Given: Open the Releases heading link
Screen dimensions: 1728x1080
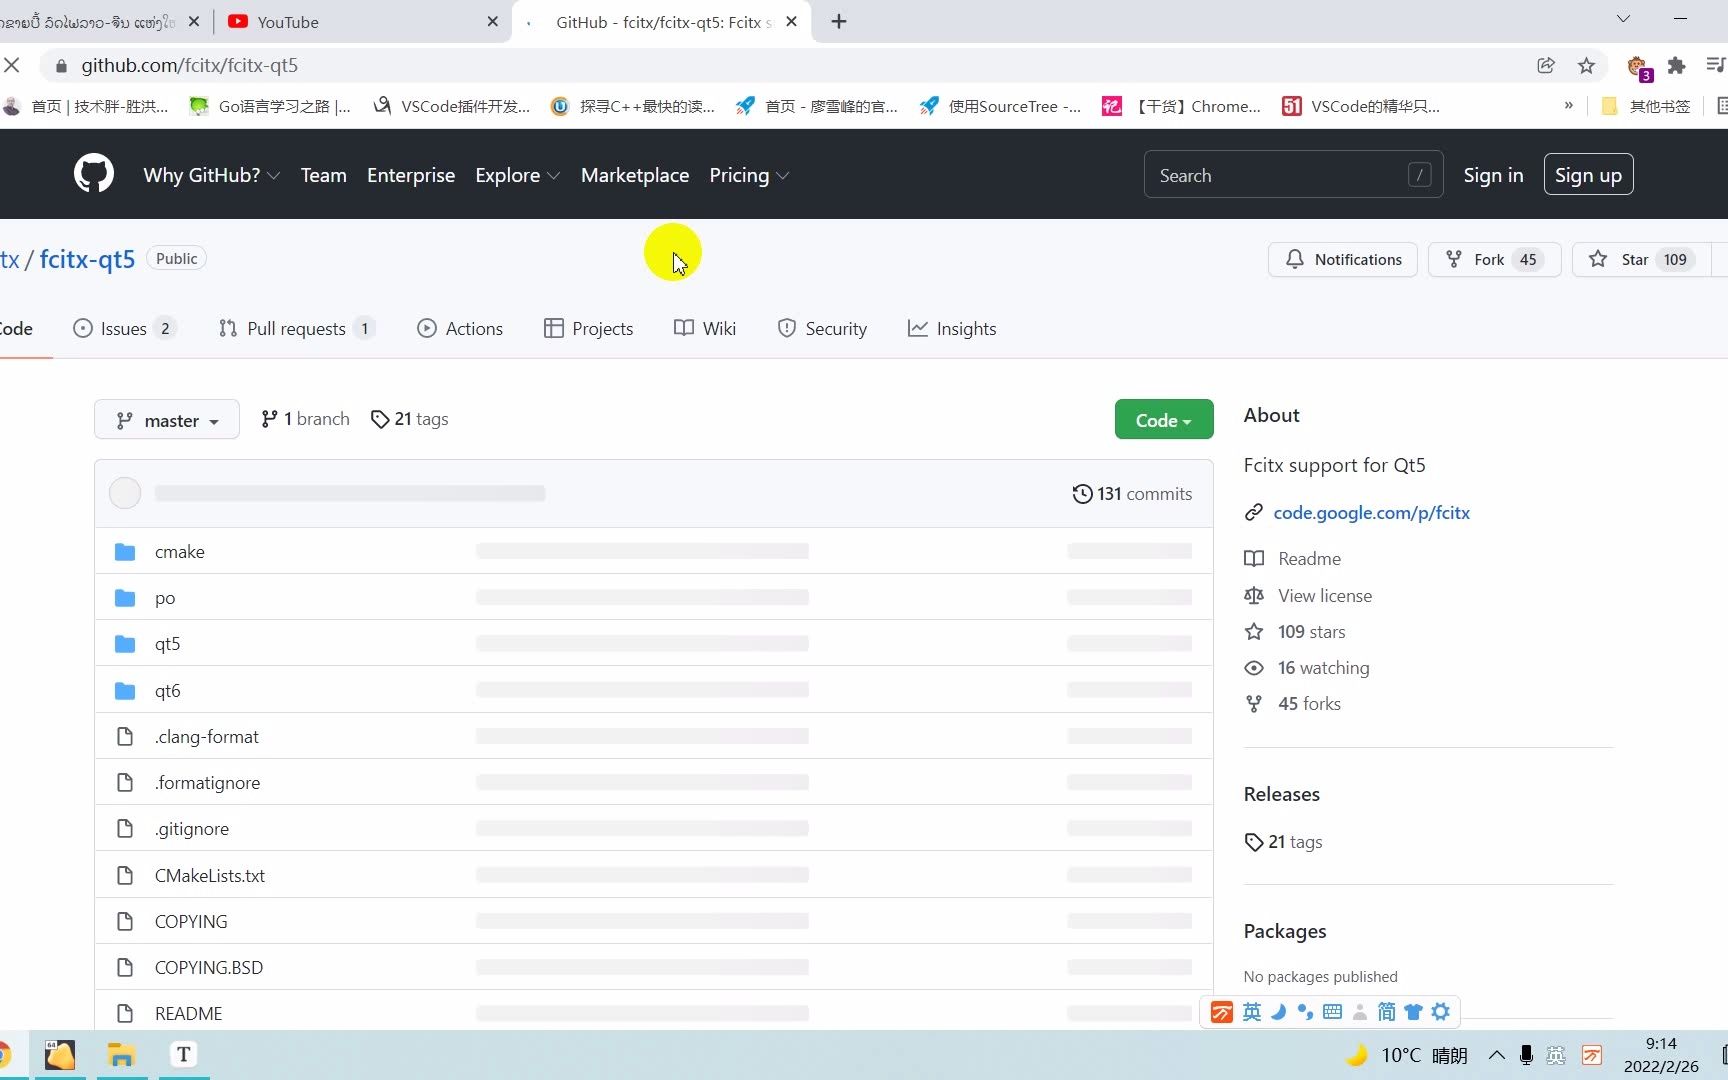Looking at the screenshot, I should click(x=1282, y=794).
